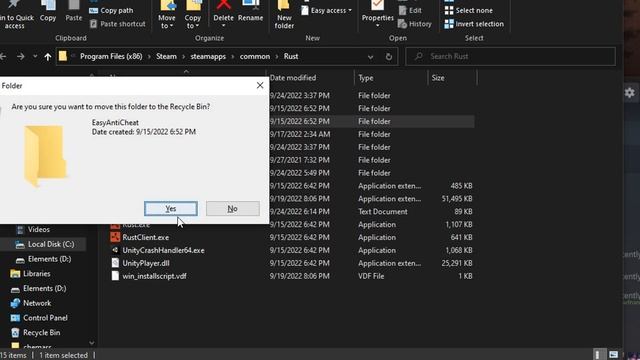640x360 pixels.
Task: Click Rust in the address breadcrumb
Action: pos(291,56)
